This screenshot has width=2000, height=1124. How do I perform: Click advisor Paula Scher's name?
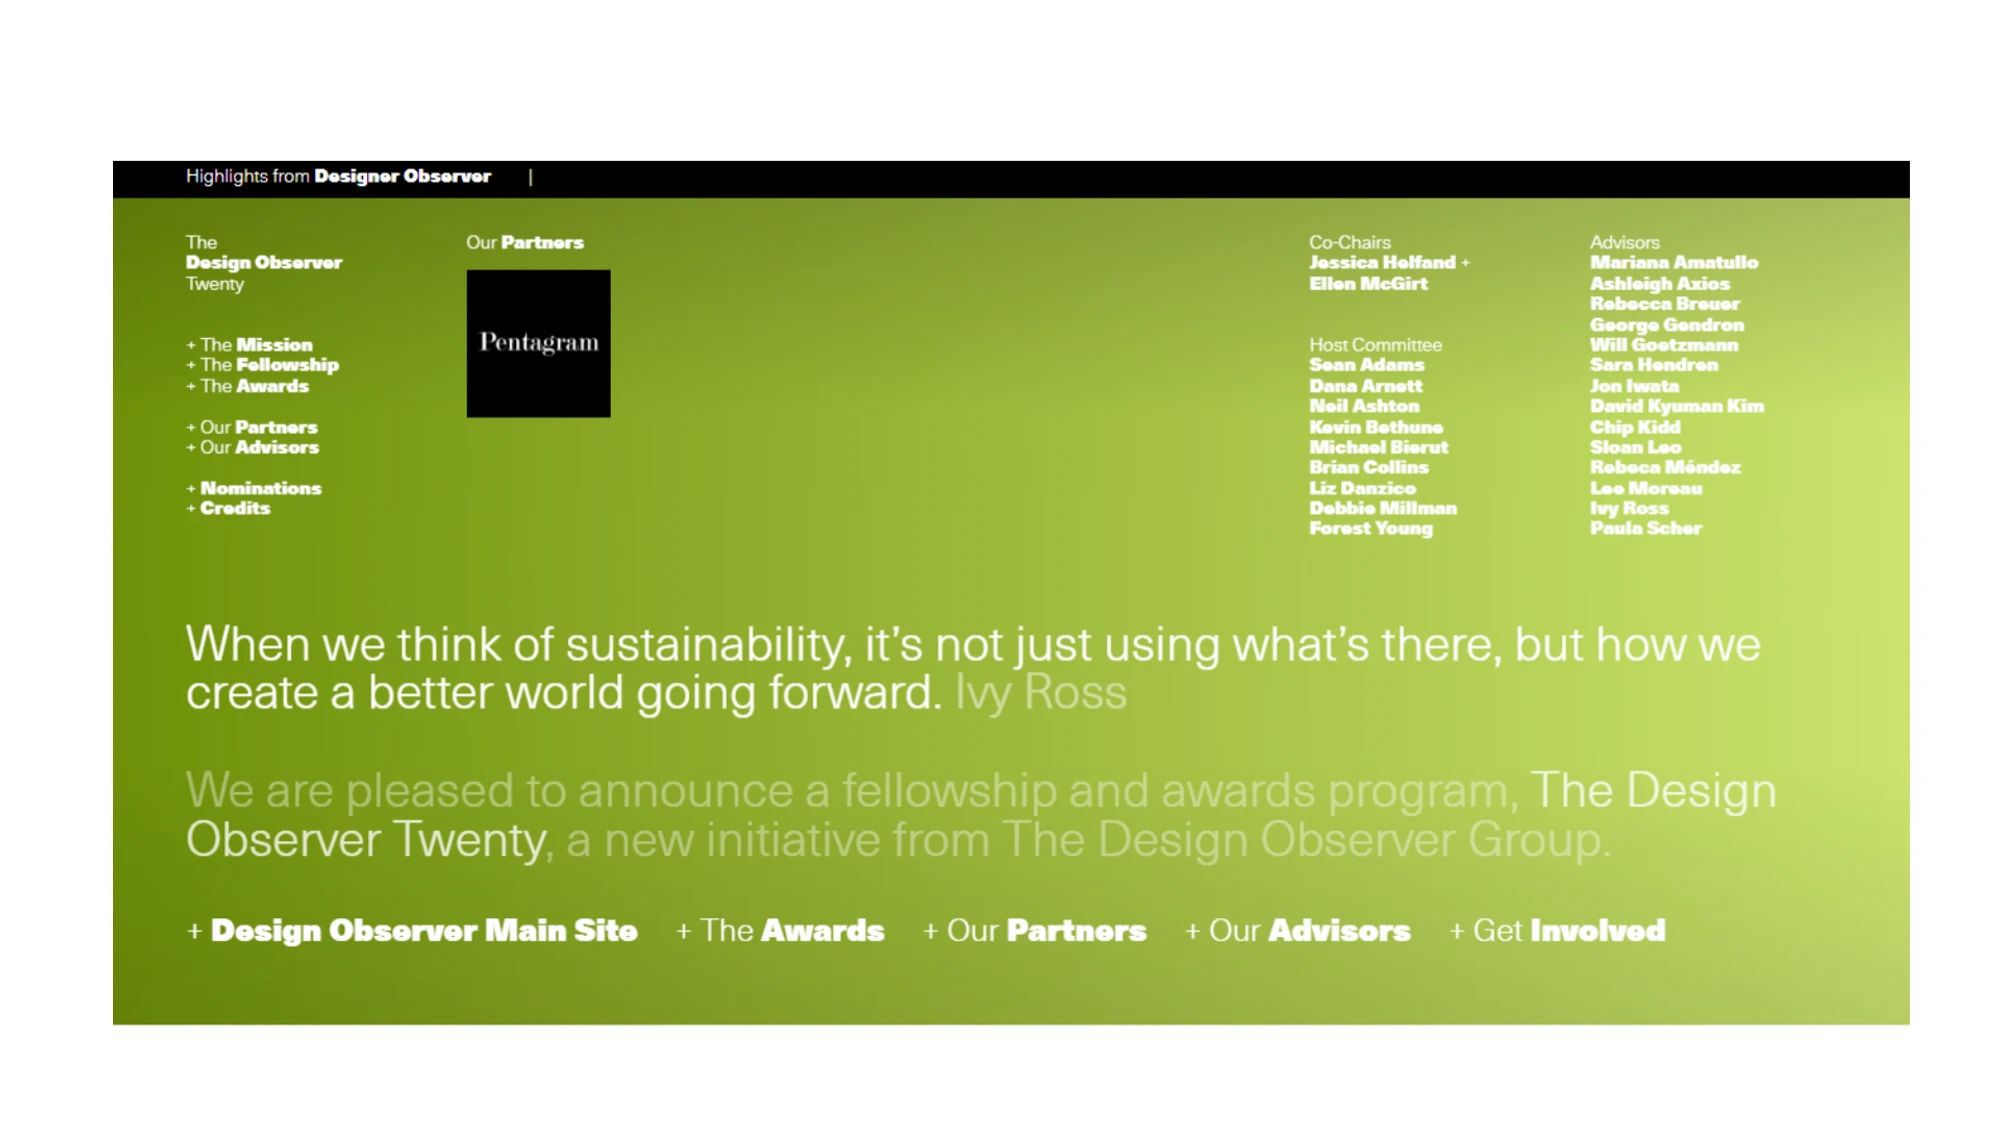(x=1645, y=528)
